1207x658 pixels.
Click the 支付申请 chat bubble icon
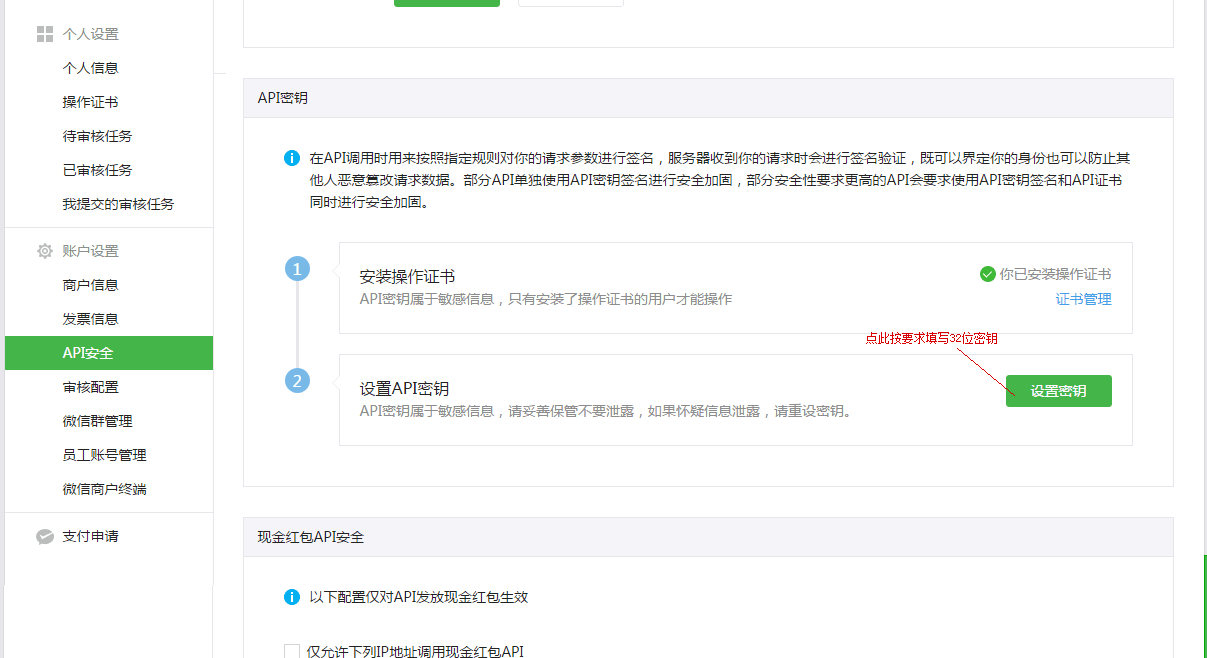point(44,537)
